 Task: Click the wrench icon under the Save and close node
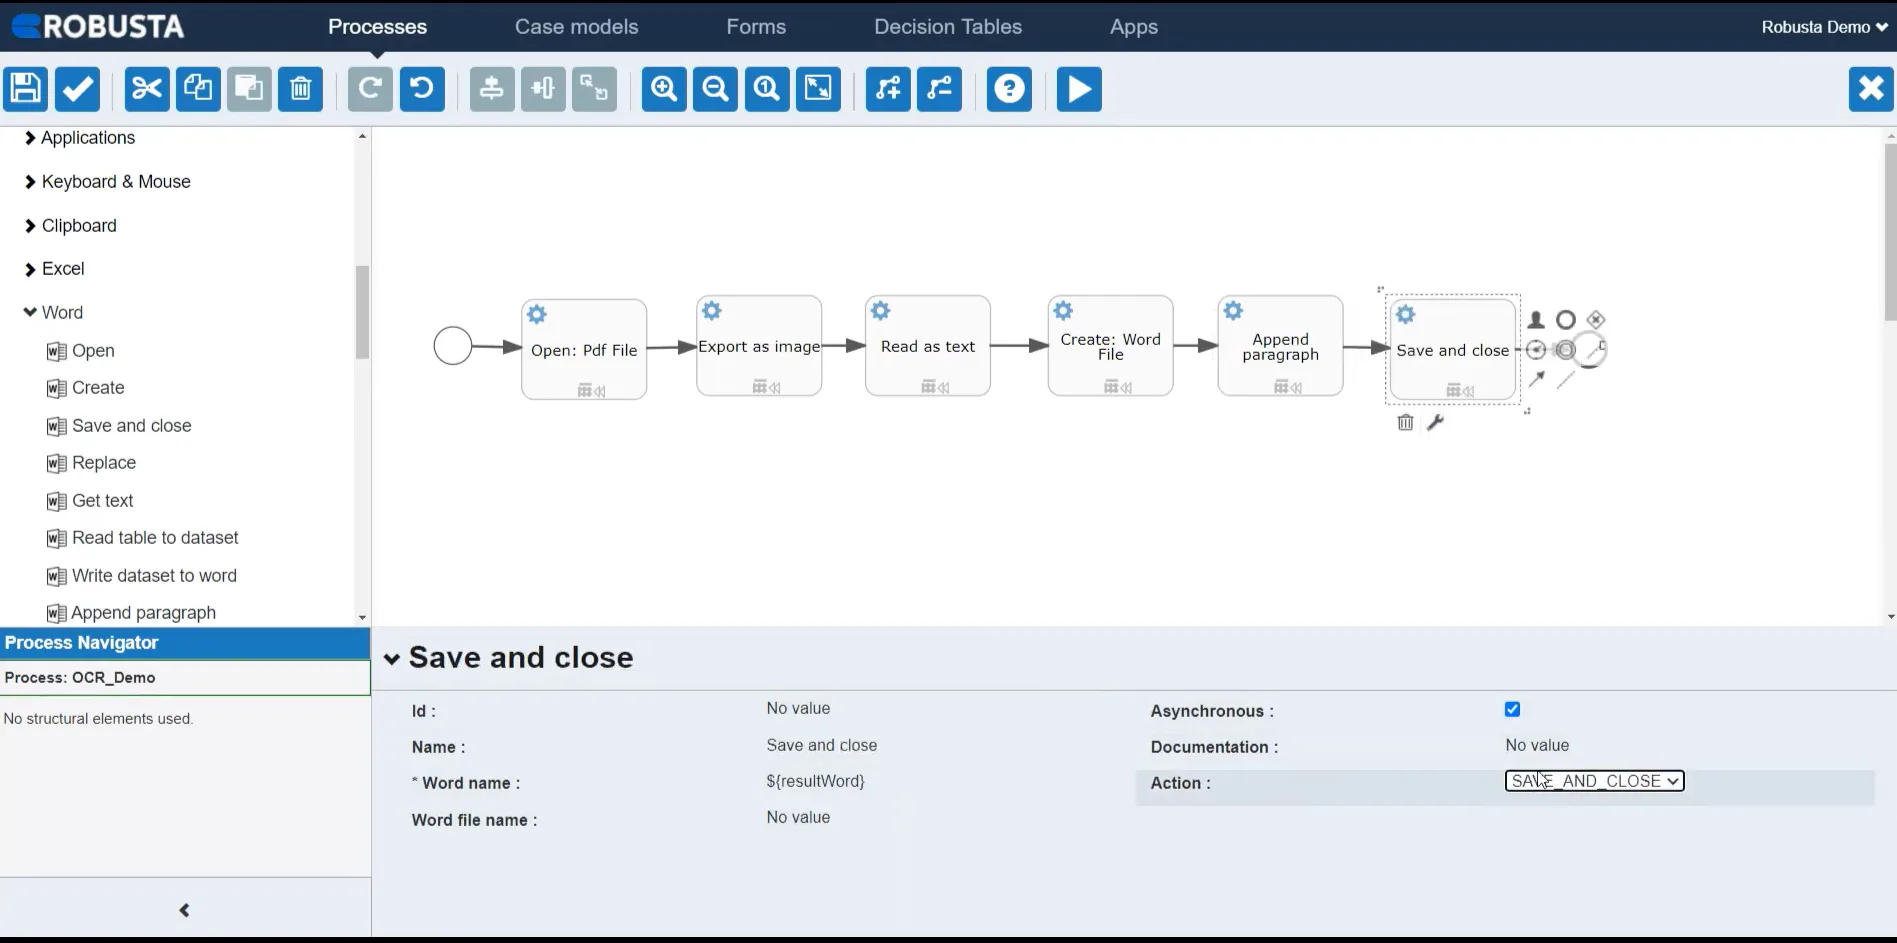tap(1435, 423)
